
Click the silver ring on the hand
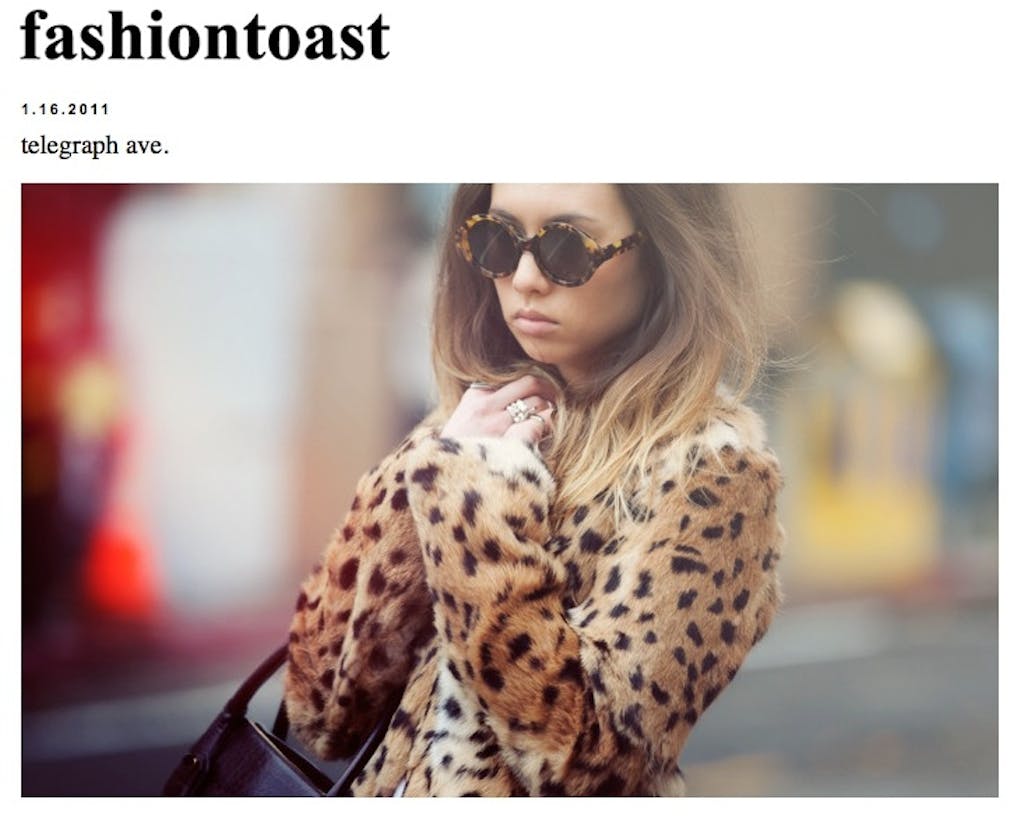click(x=520, y=411)
